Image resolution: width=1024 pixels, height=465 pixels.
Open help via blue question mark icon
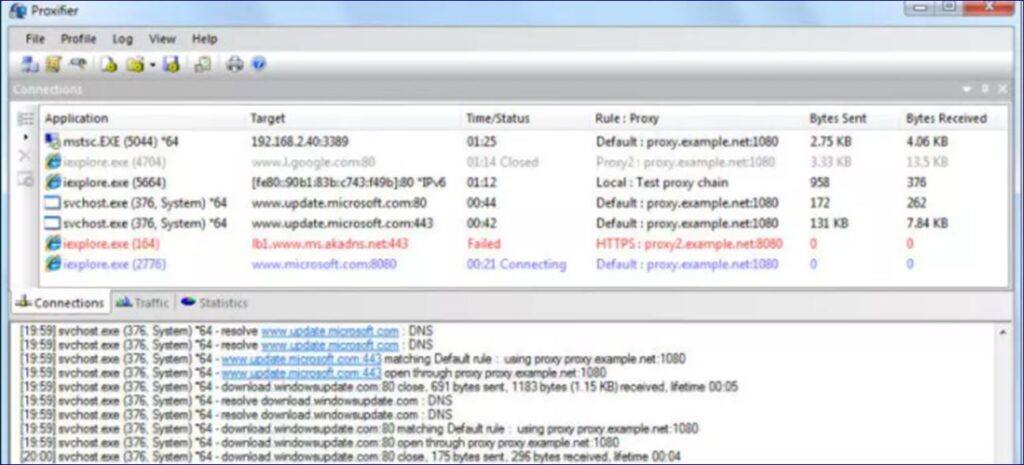[x=259, y=64]
